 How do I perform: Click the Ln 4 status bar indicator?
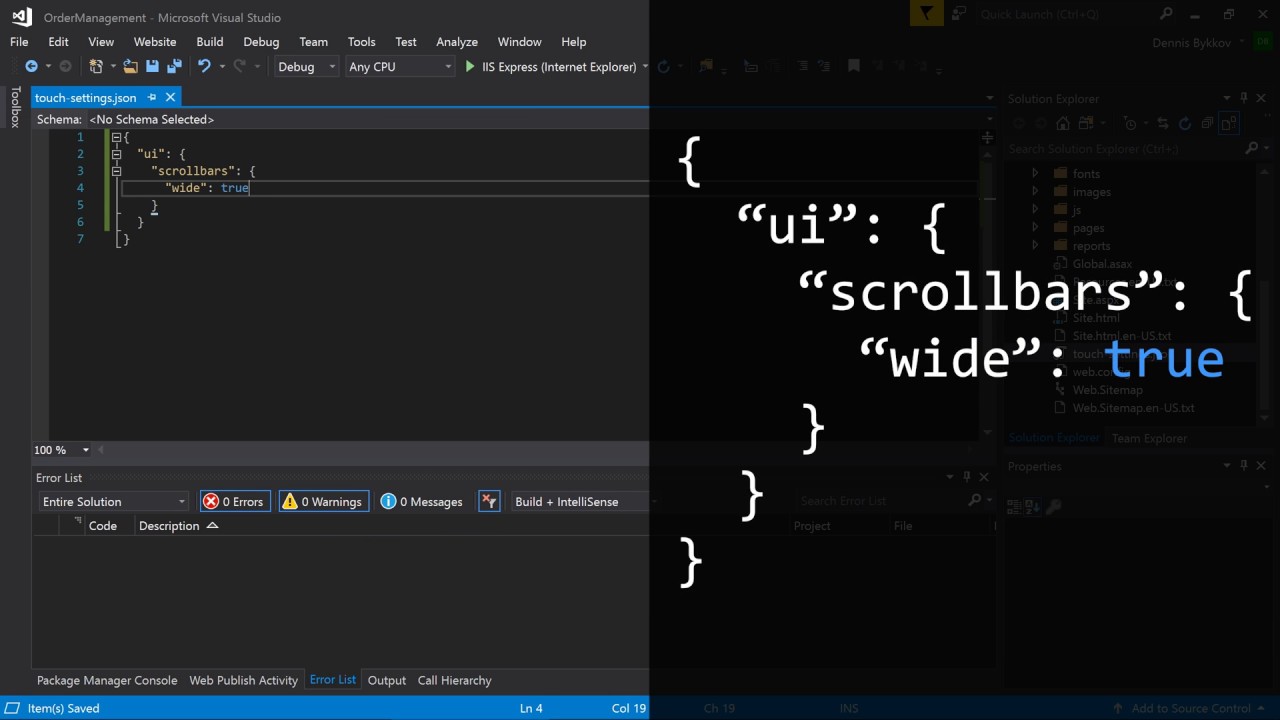click(x=531, y=708)
